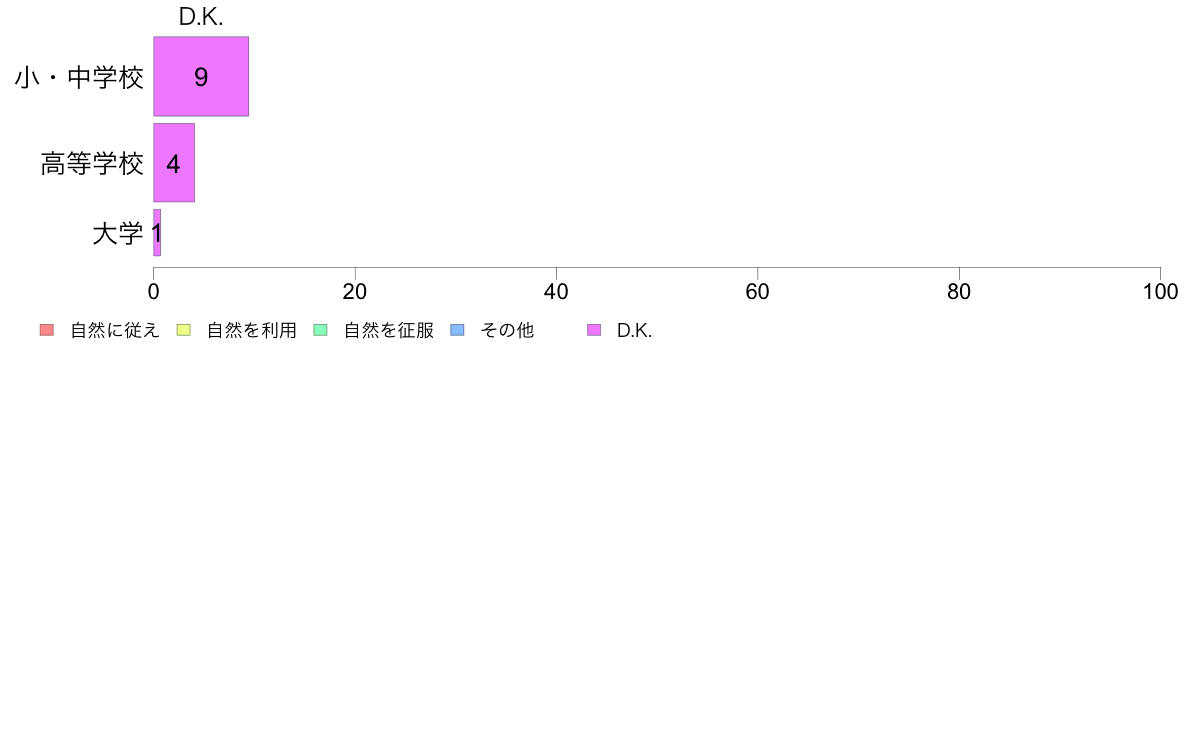1188x736 pixels.
Task: Click the magenta D.K. legend swatch
Action: tap(594, 330)
